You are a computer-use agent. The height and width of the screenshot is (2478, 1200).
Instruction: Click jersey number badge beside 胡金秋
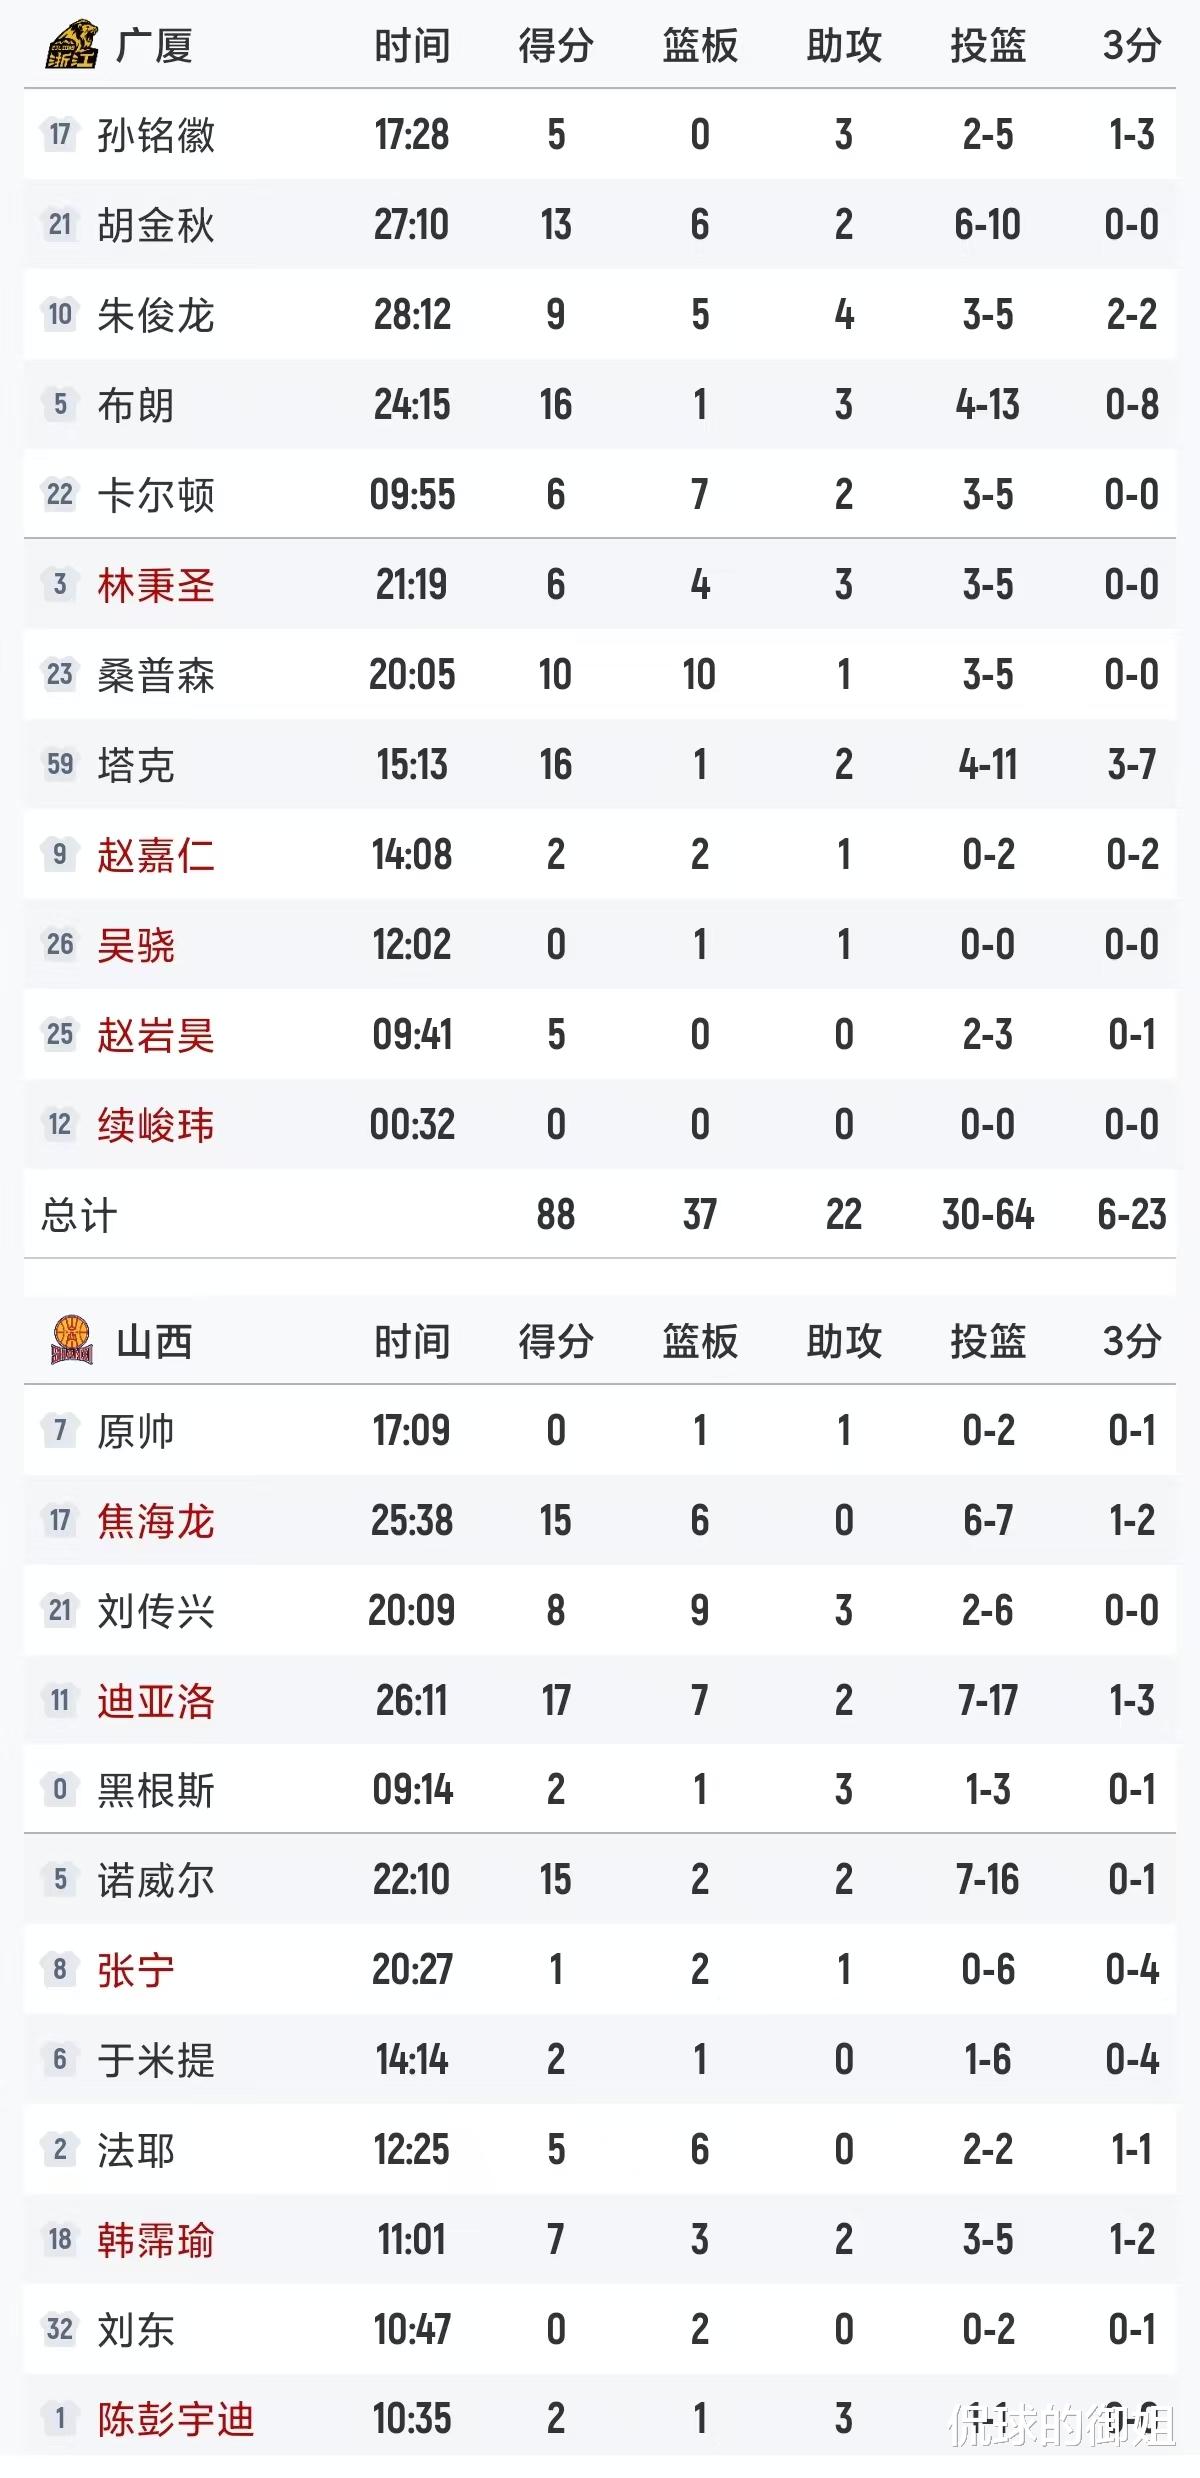[x=60, y=224]
